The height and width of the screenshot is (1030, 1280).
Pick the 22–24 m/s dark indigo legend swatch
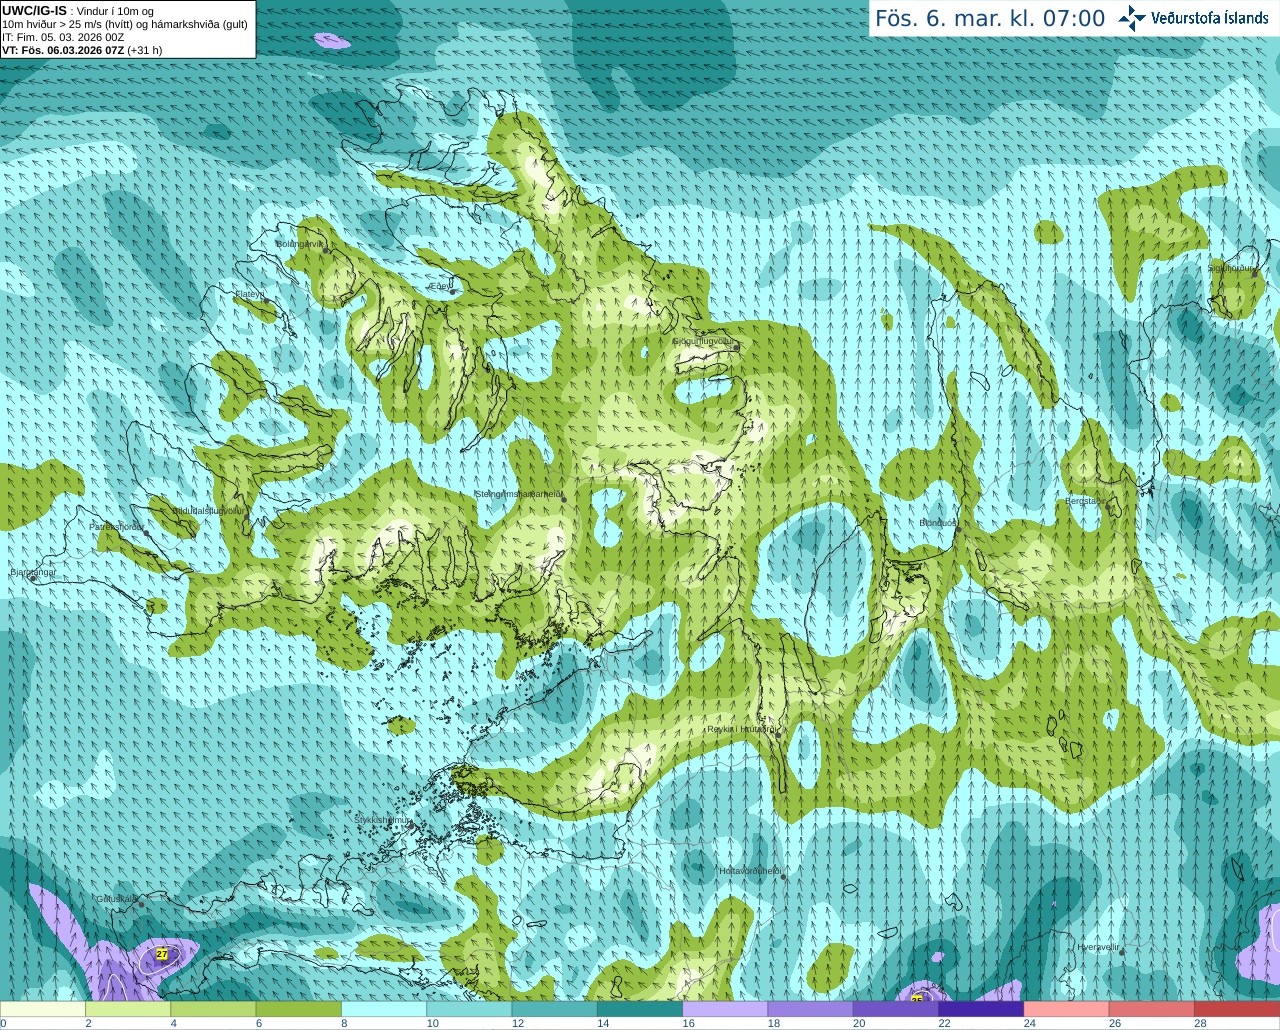[981, 1009]
